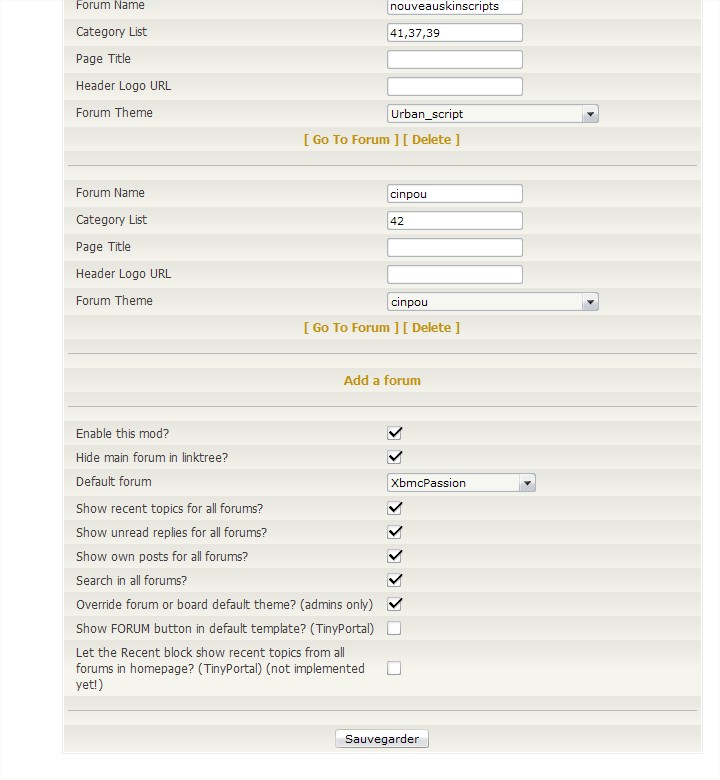Click the Category List field containing 42
Viewport: 720px width, 780px height.
click(455, 221)
